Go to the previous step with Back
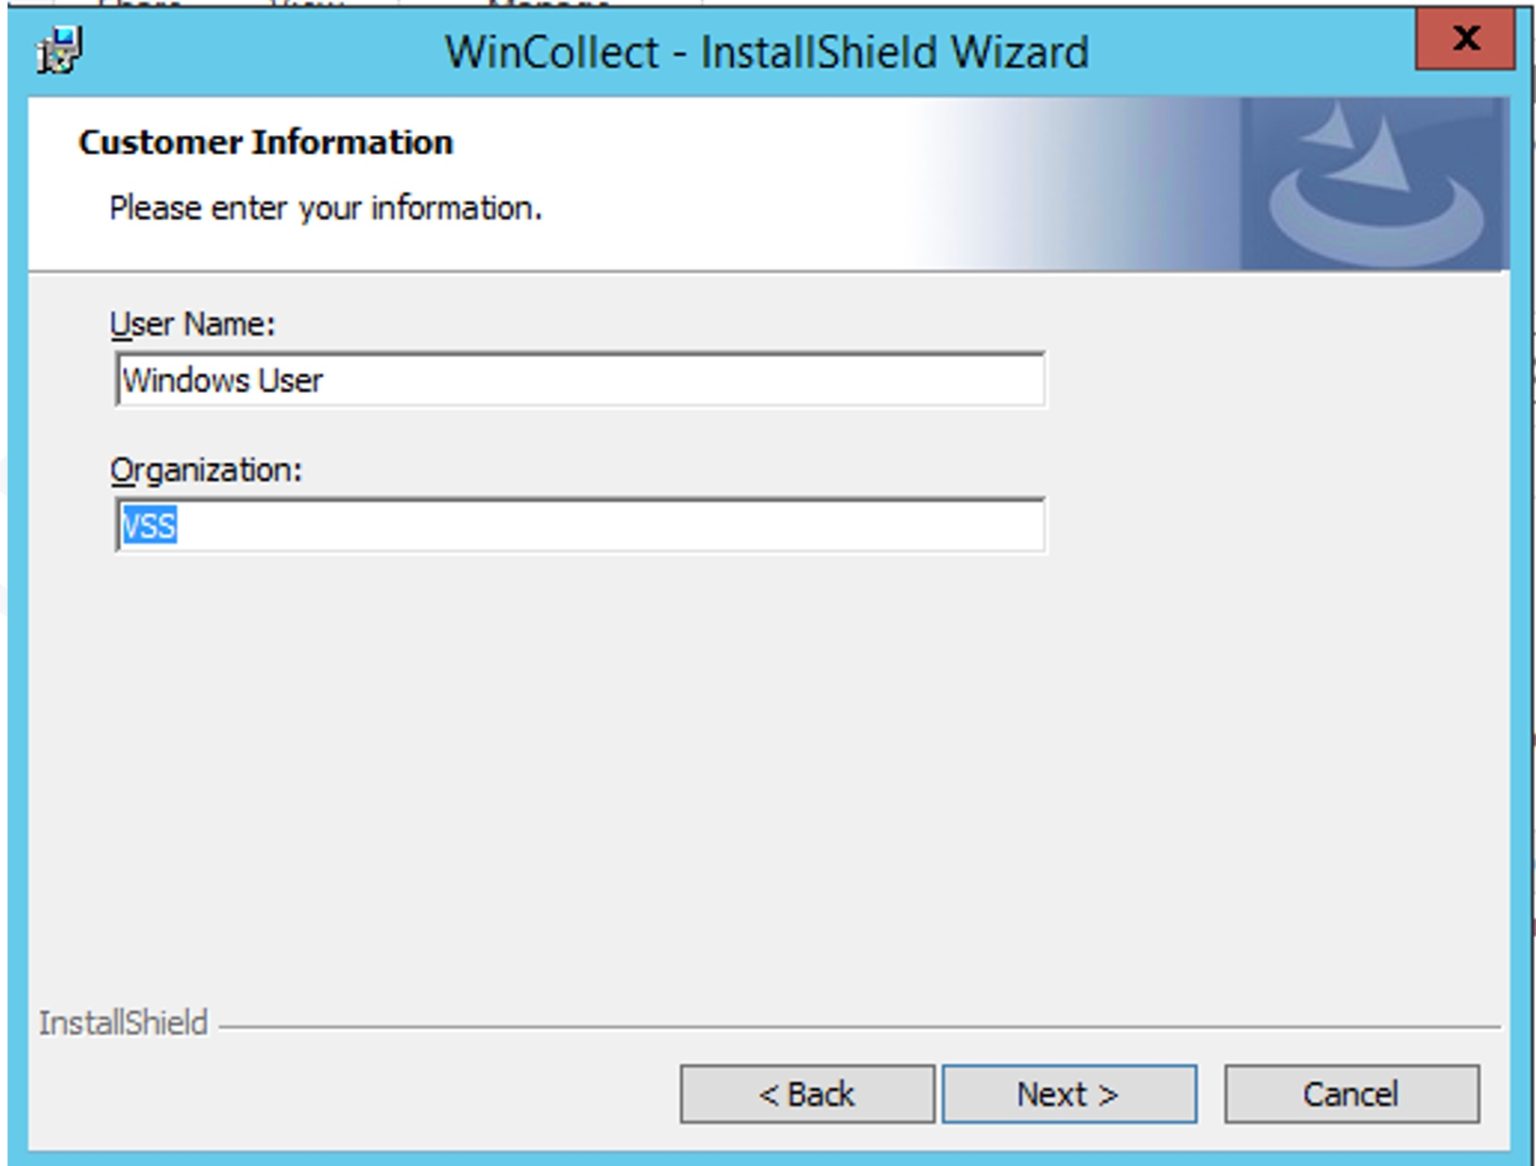1536x1166 pixels. [807, 1094]
